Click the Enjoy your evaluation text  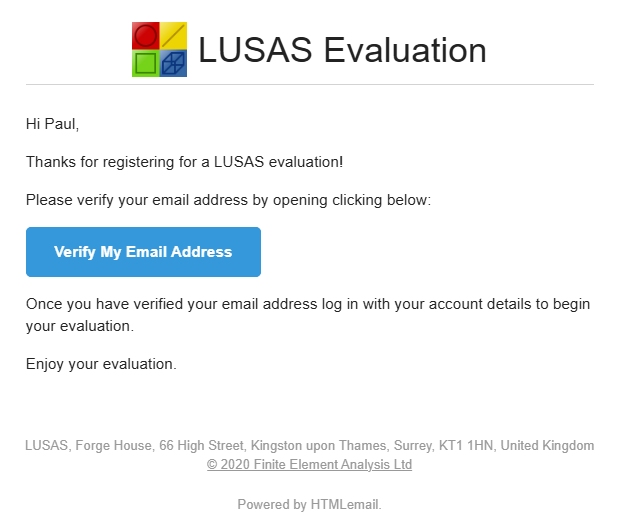[101, 364]
